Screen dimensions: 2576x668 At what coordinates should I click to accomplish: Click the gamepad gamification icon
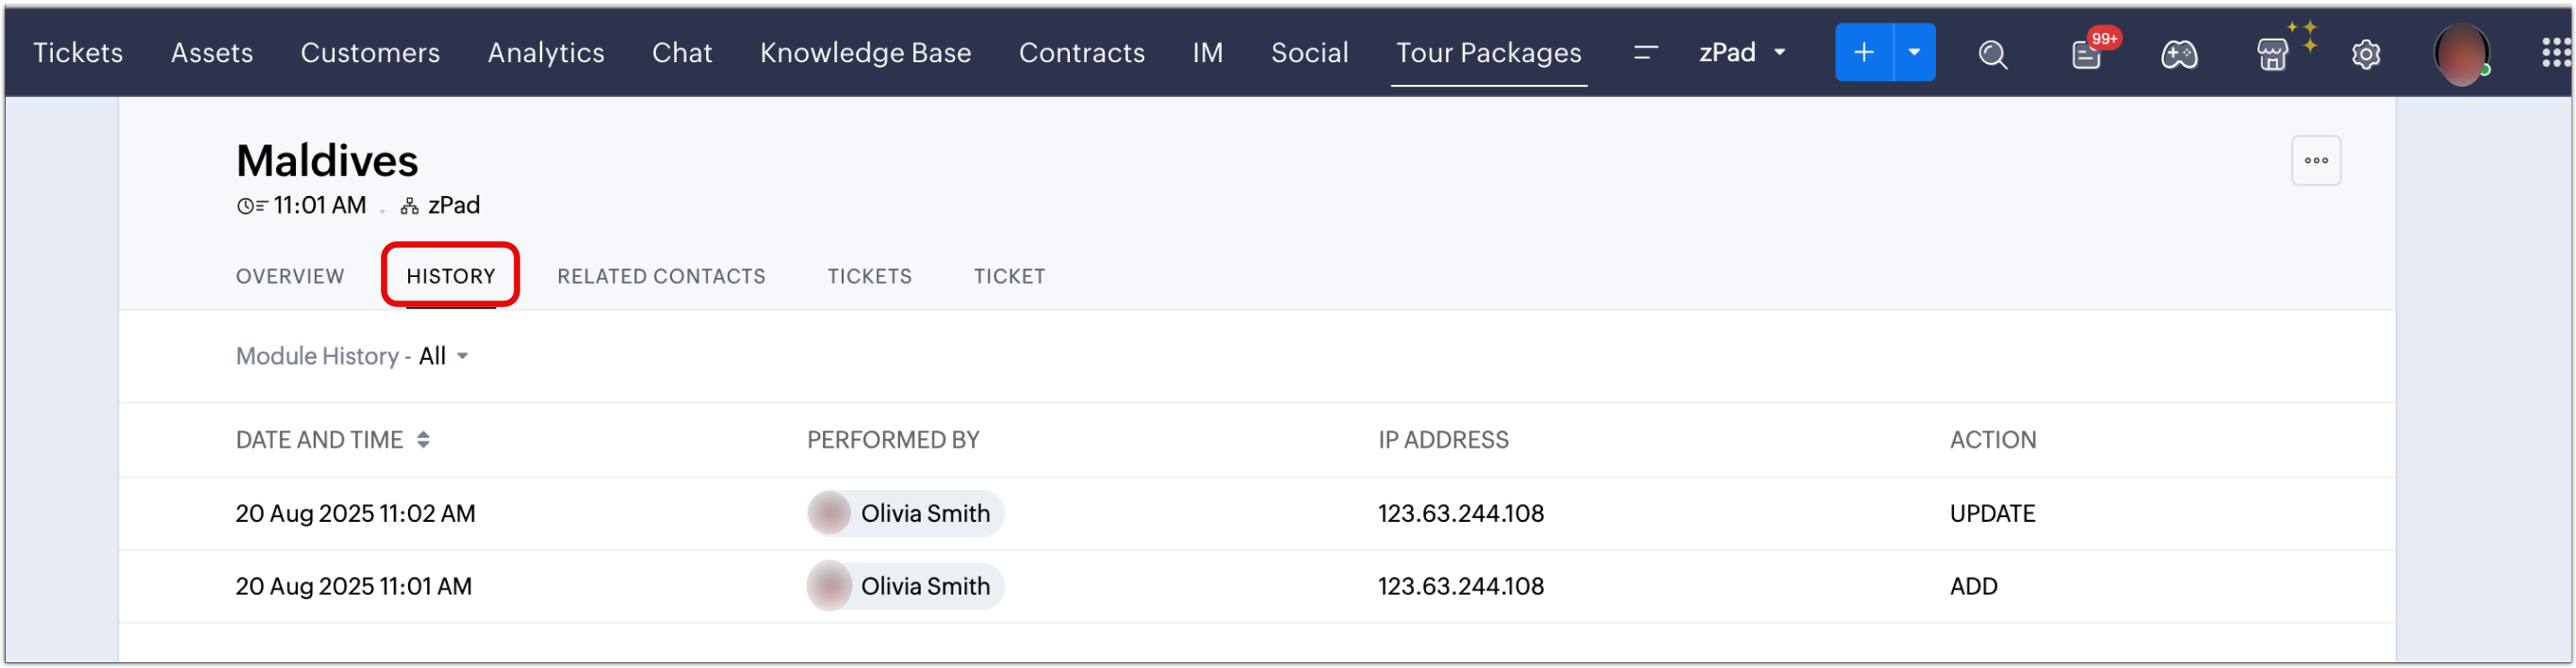tap(2179, 54)
